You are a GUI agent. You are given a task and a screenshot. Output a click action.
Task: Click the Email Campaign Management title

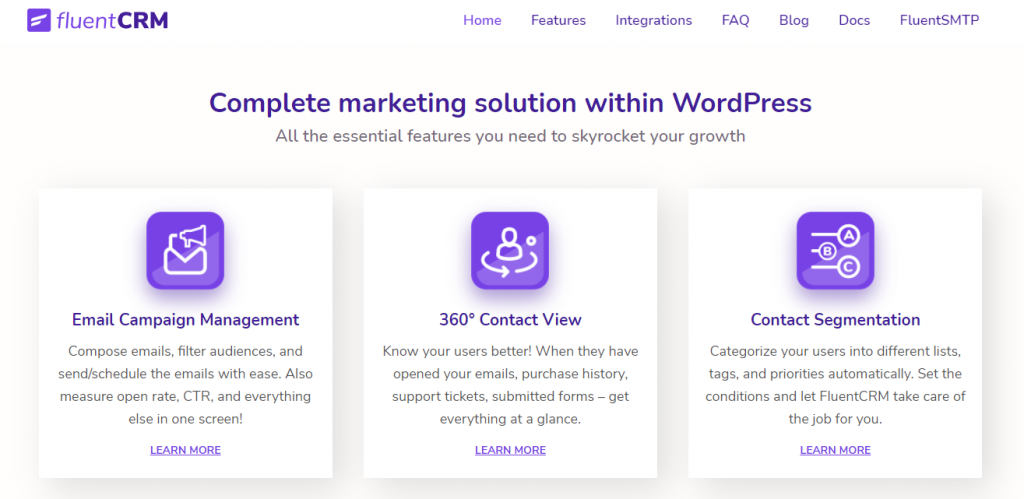tap(185, 320)
